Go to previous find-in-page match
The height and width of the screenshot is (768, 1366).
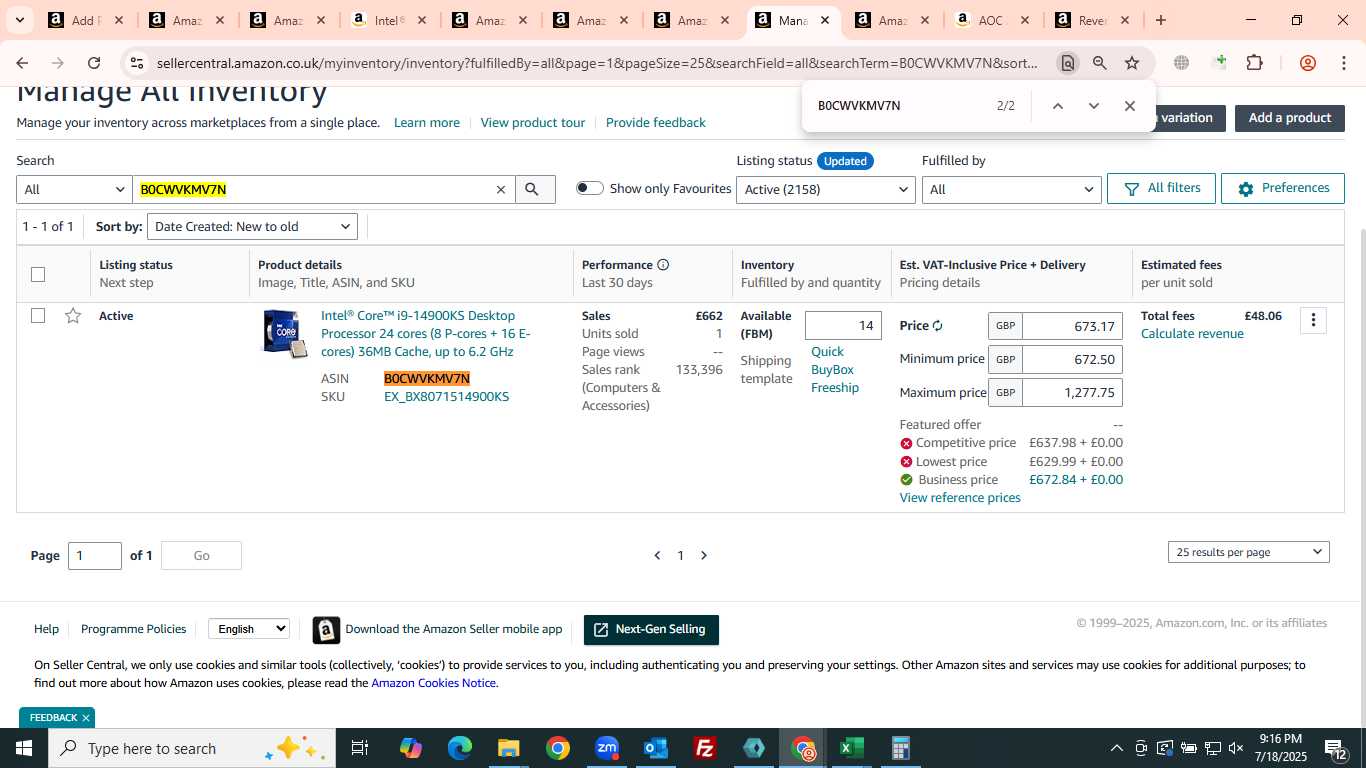coord(1057,106)
